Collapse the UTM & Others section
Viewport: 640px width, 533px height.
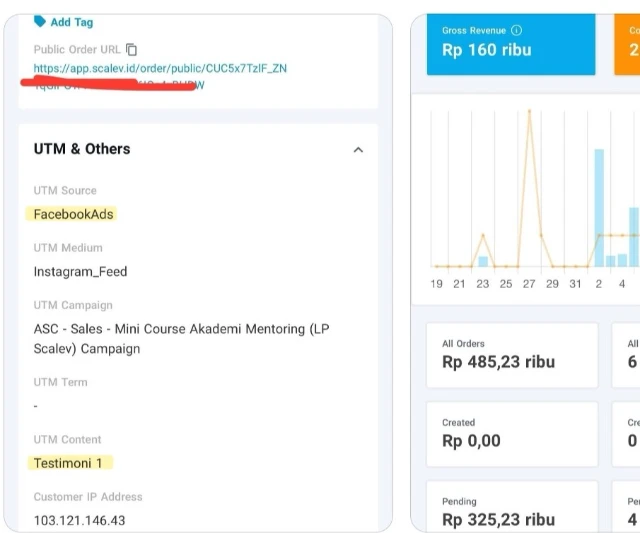358,150
